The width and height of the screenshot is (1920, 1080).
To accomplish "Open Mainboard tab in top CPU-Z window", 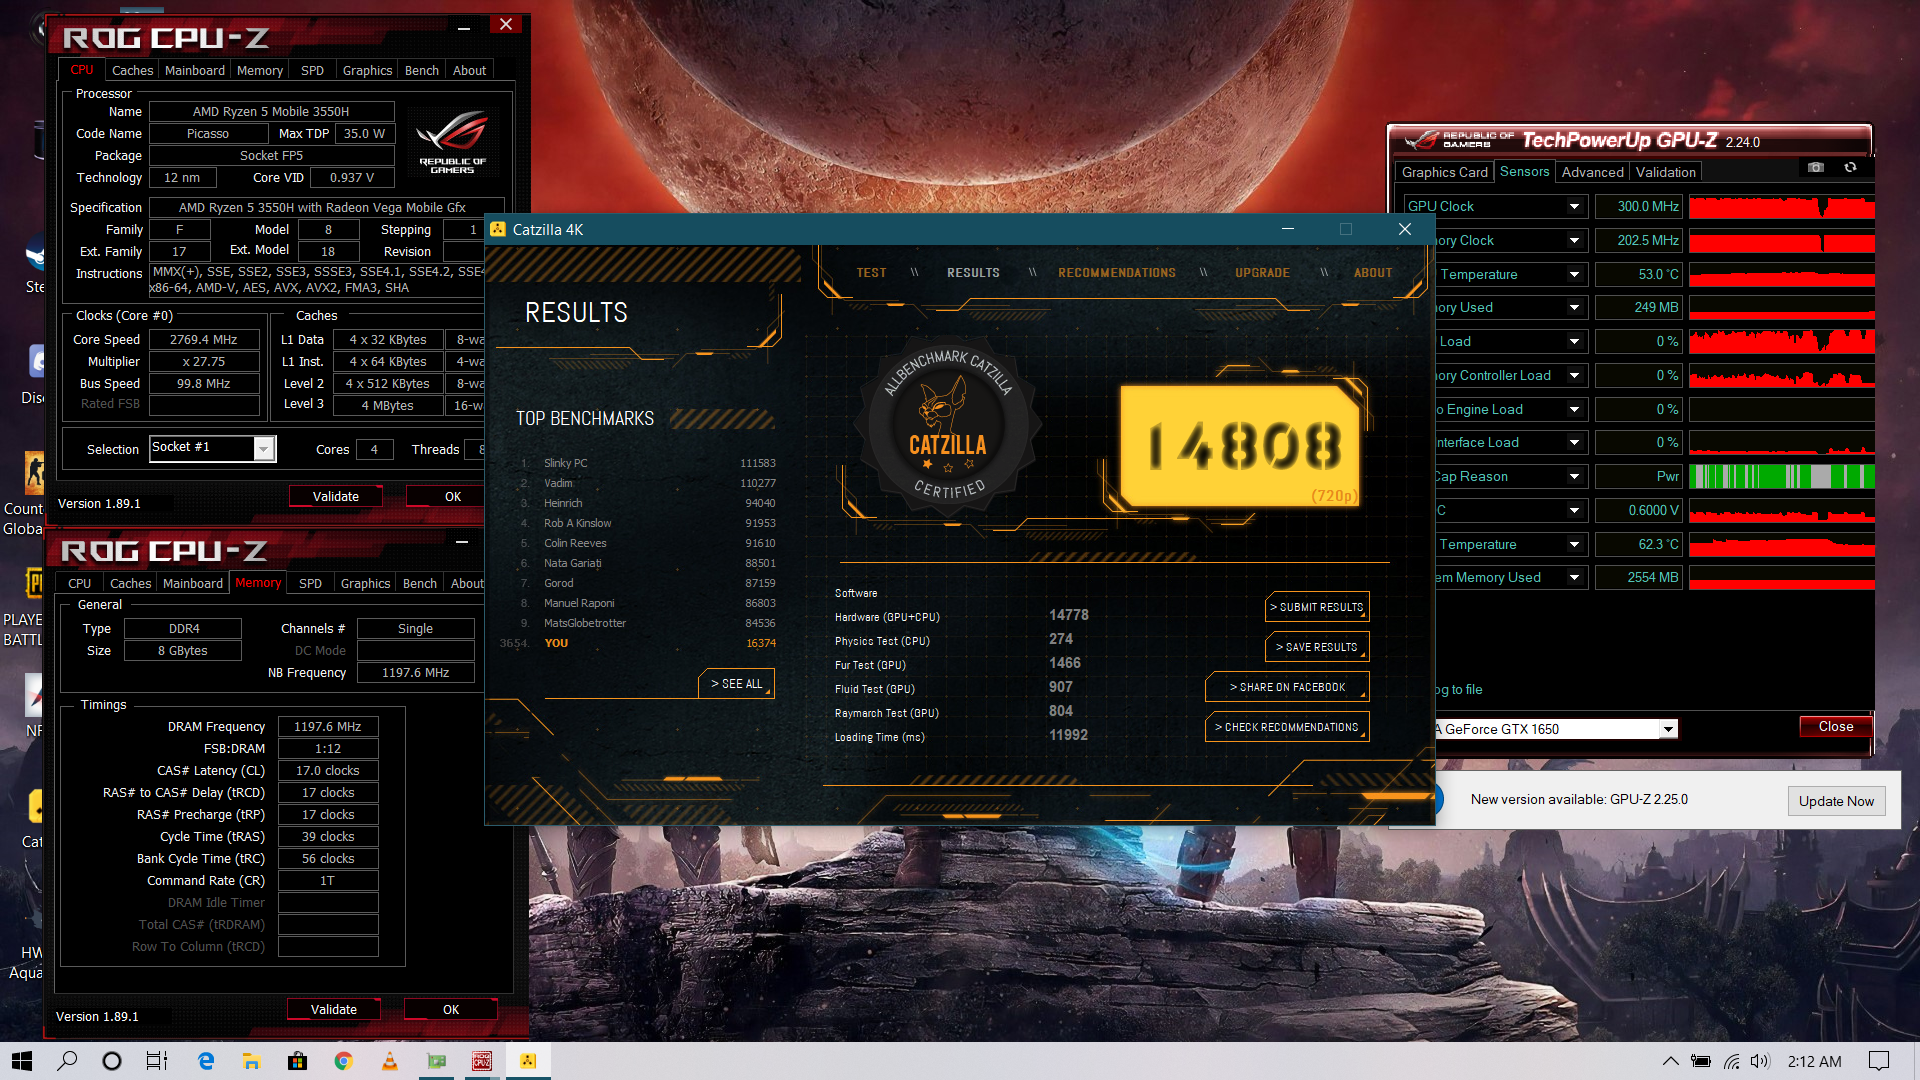I will 195,70.
